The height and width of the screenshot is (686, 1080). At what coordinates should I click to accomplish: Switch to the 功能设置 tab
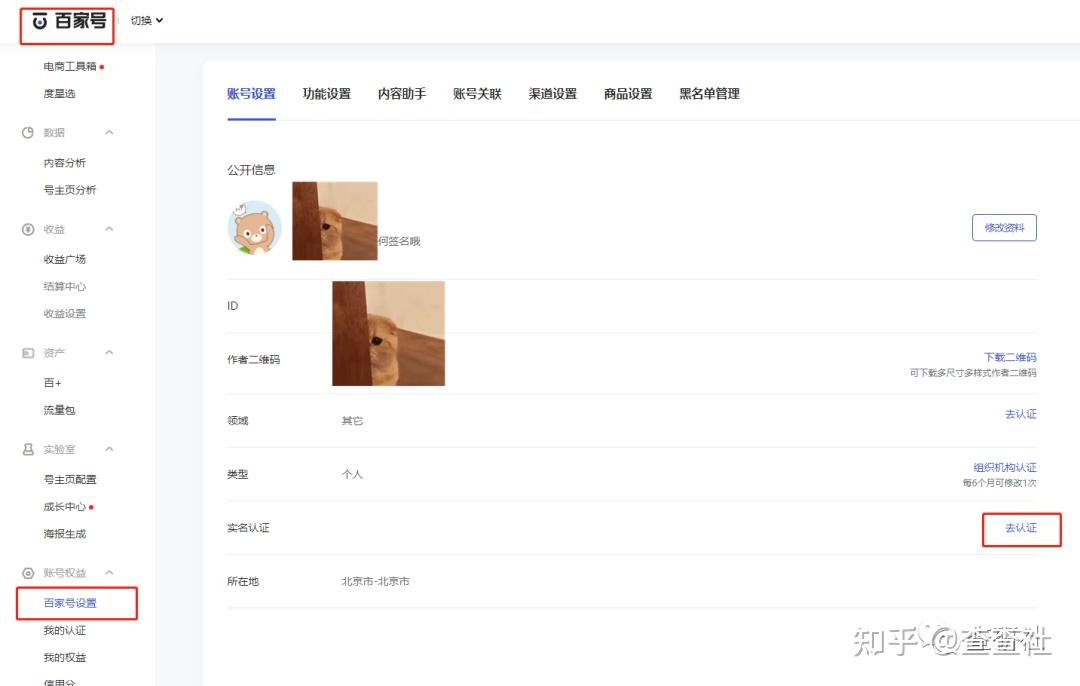tap(326, 93)
